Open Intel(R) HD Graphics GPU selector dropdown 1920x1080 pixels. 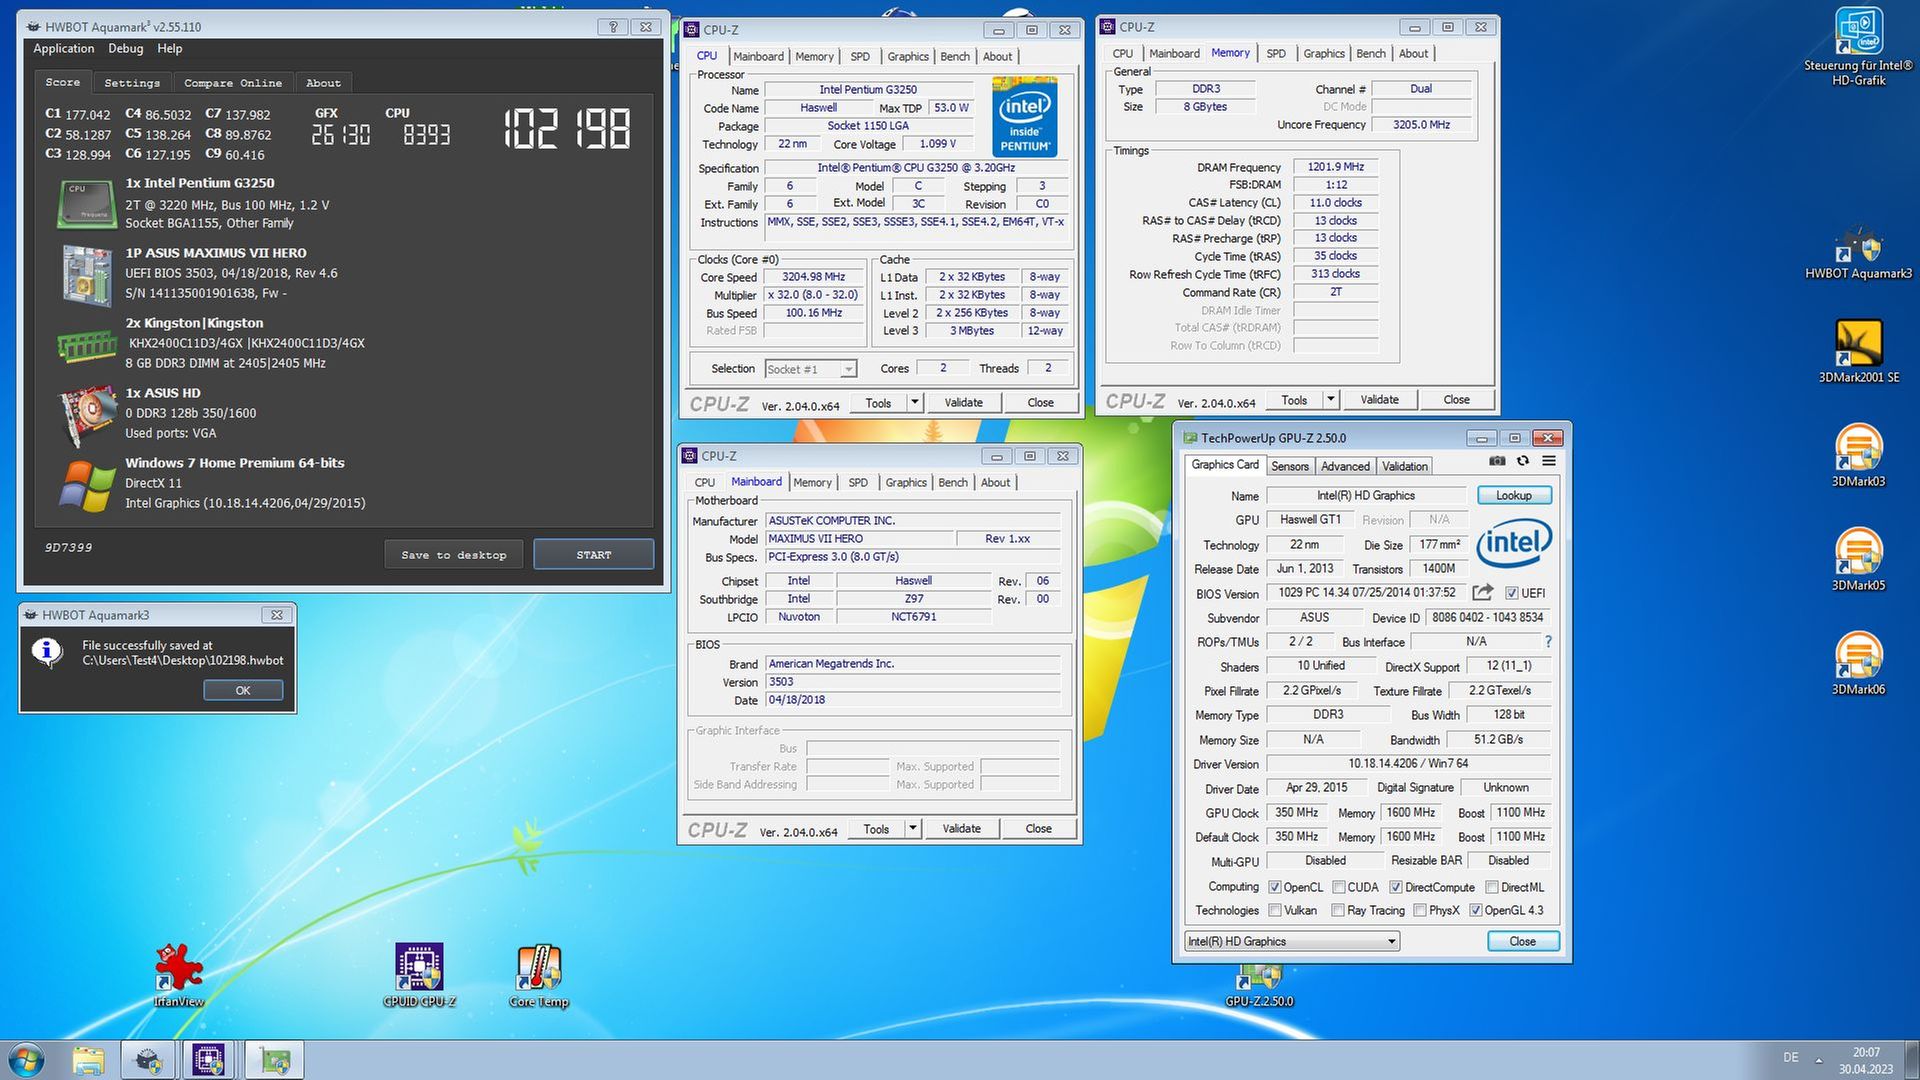pos(1292,941)
